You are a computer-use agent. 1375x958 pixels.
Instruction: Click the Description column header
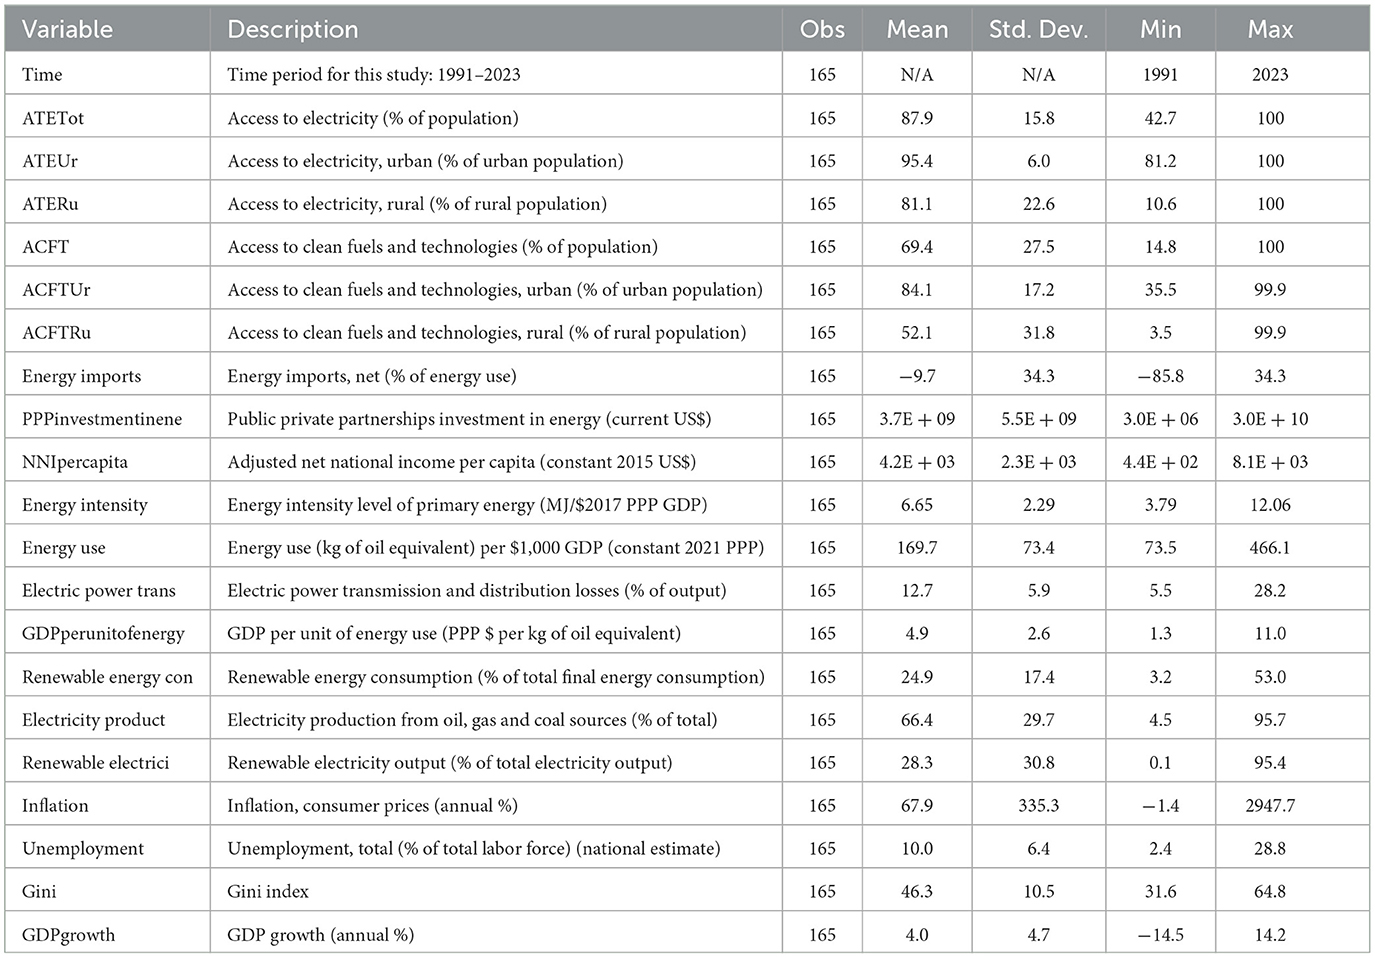pyautogui.click(x=292, y=30)
